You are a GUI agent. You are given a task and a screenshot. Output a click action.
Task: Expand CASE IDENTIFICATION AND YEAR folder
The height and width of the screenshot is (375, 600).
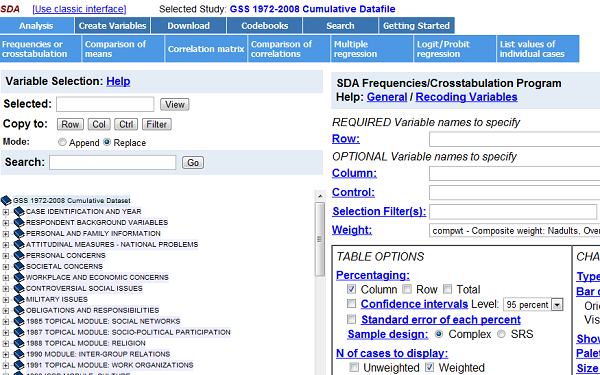point(5,212)
